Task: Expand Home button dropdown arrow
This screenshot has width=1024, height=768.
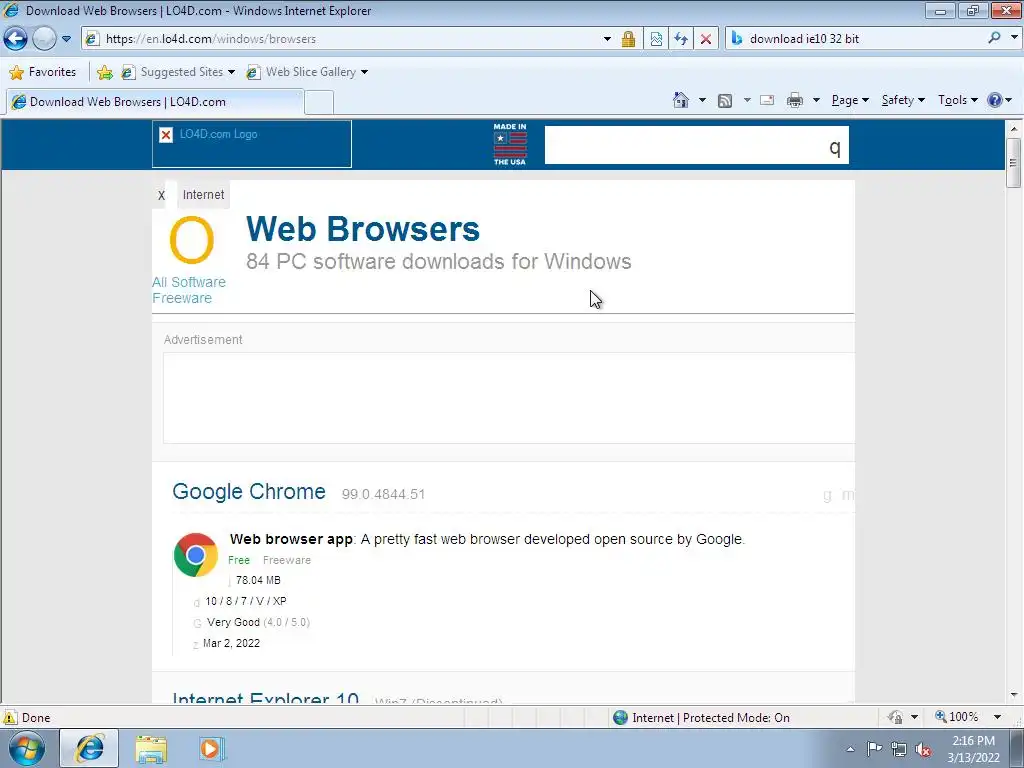Action: coord(702,101)
